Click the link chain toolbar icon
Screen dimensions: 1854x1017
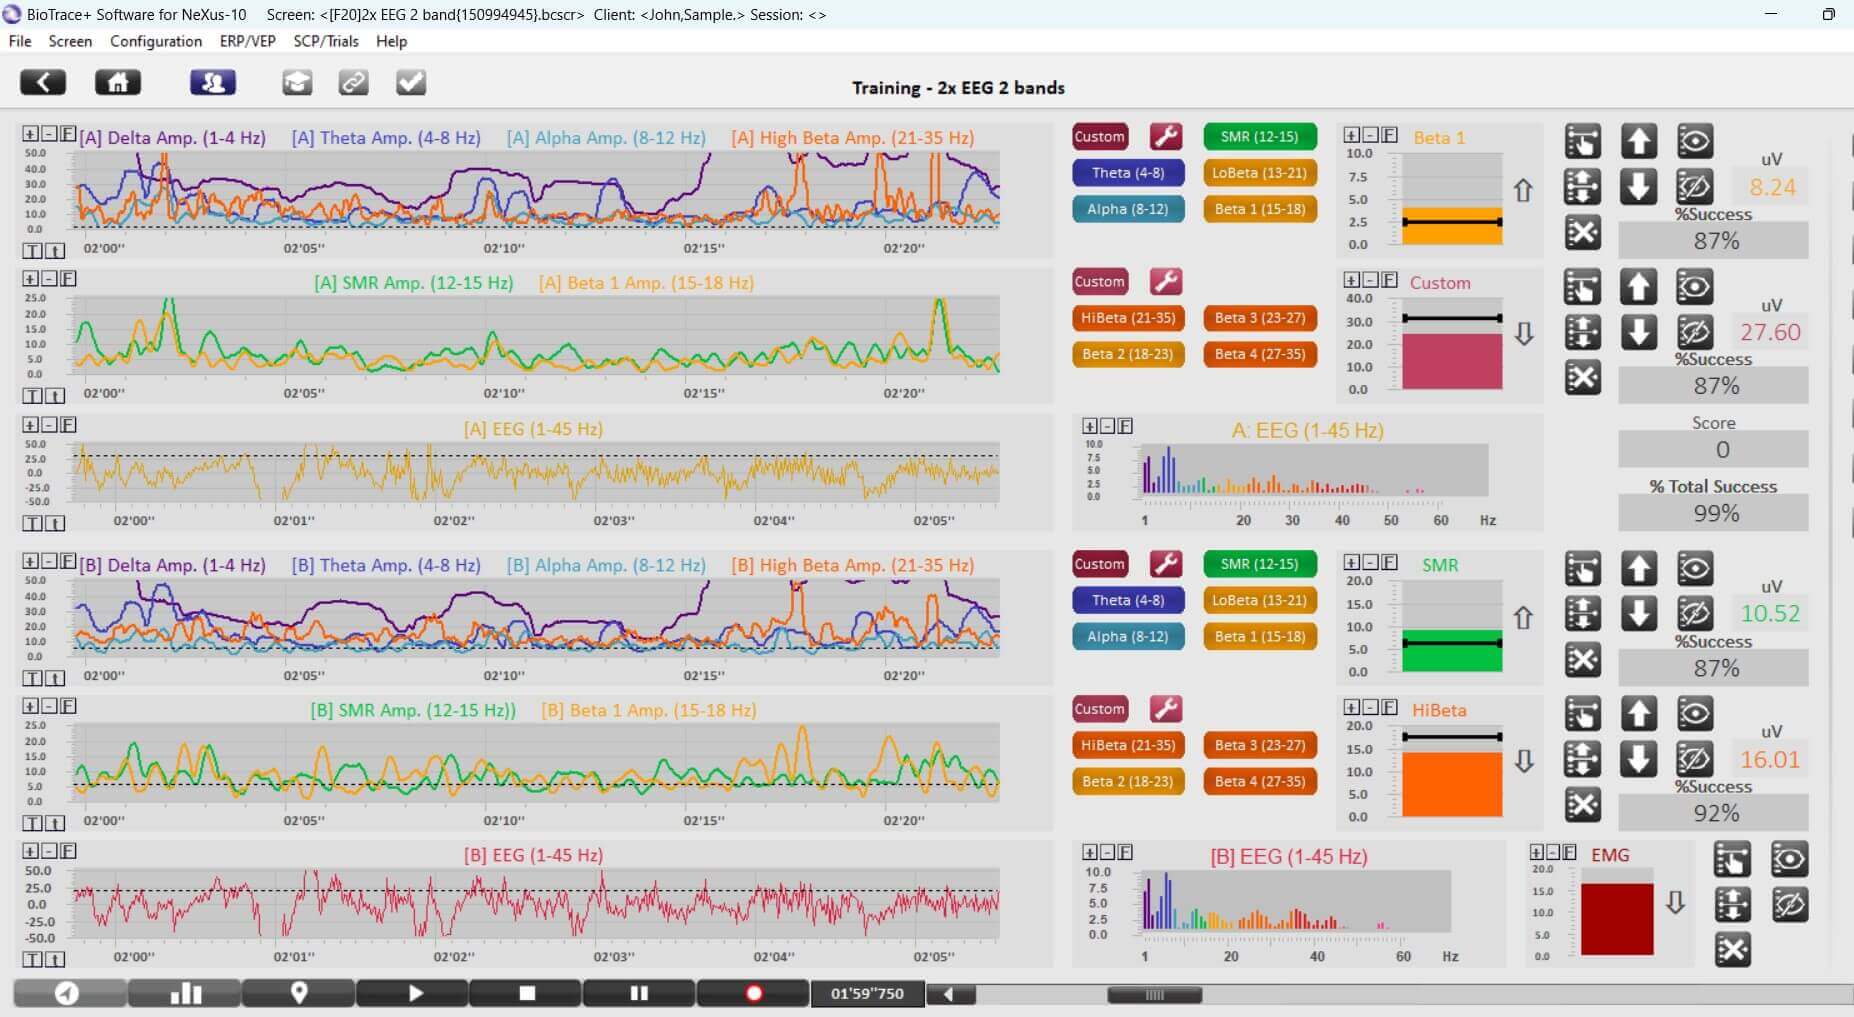353,82
